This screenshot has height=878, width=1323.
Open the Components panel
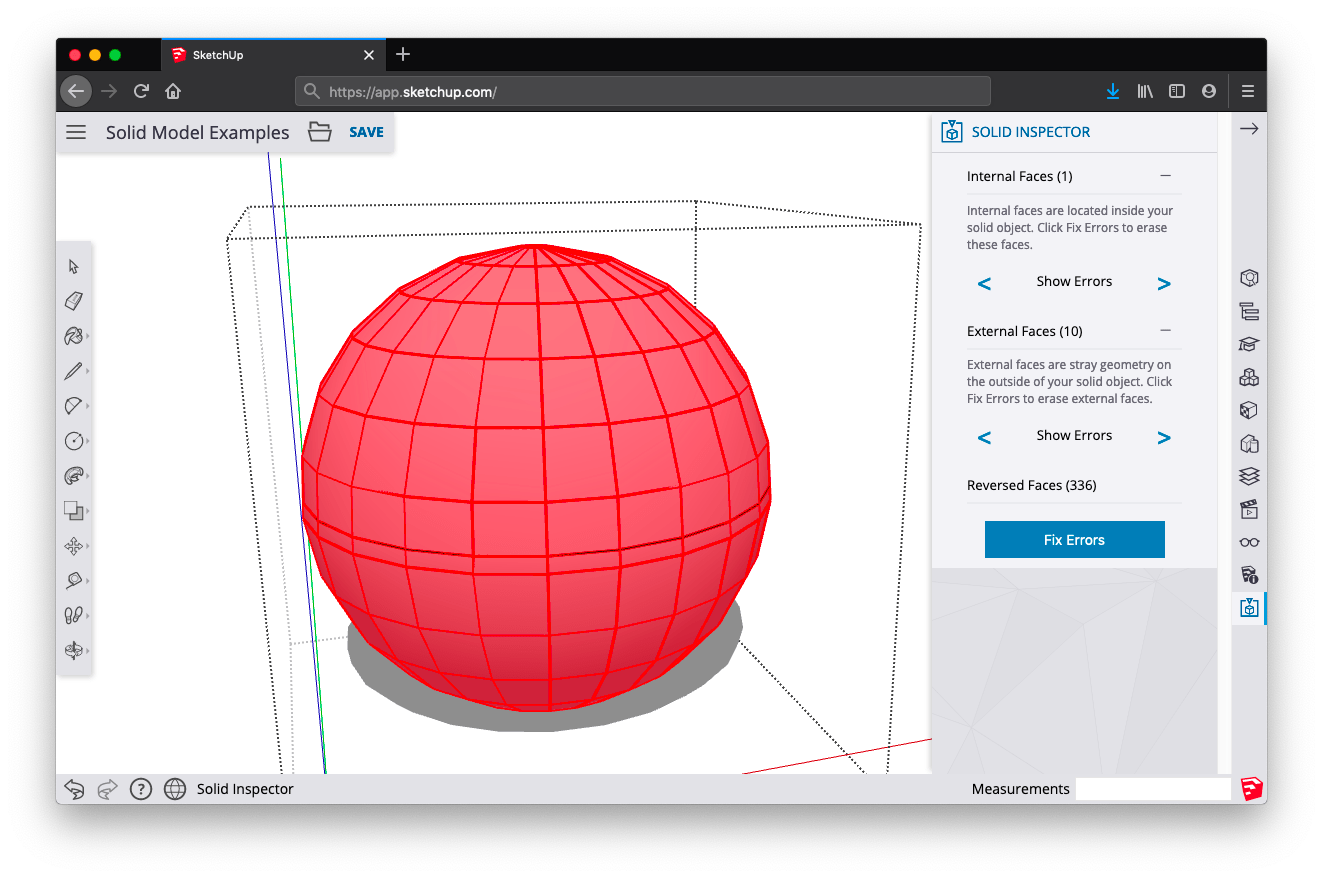1248,377
